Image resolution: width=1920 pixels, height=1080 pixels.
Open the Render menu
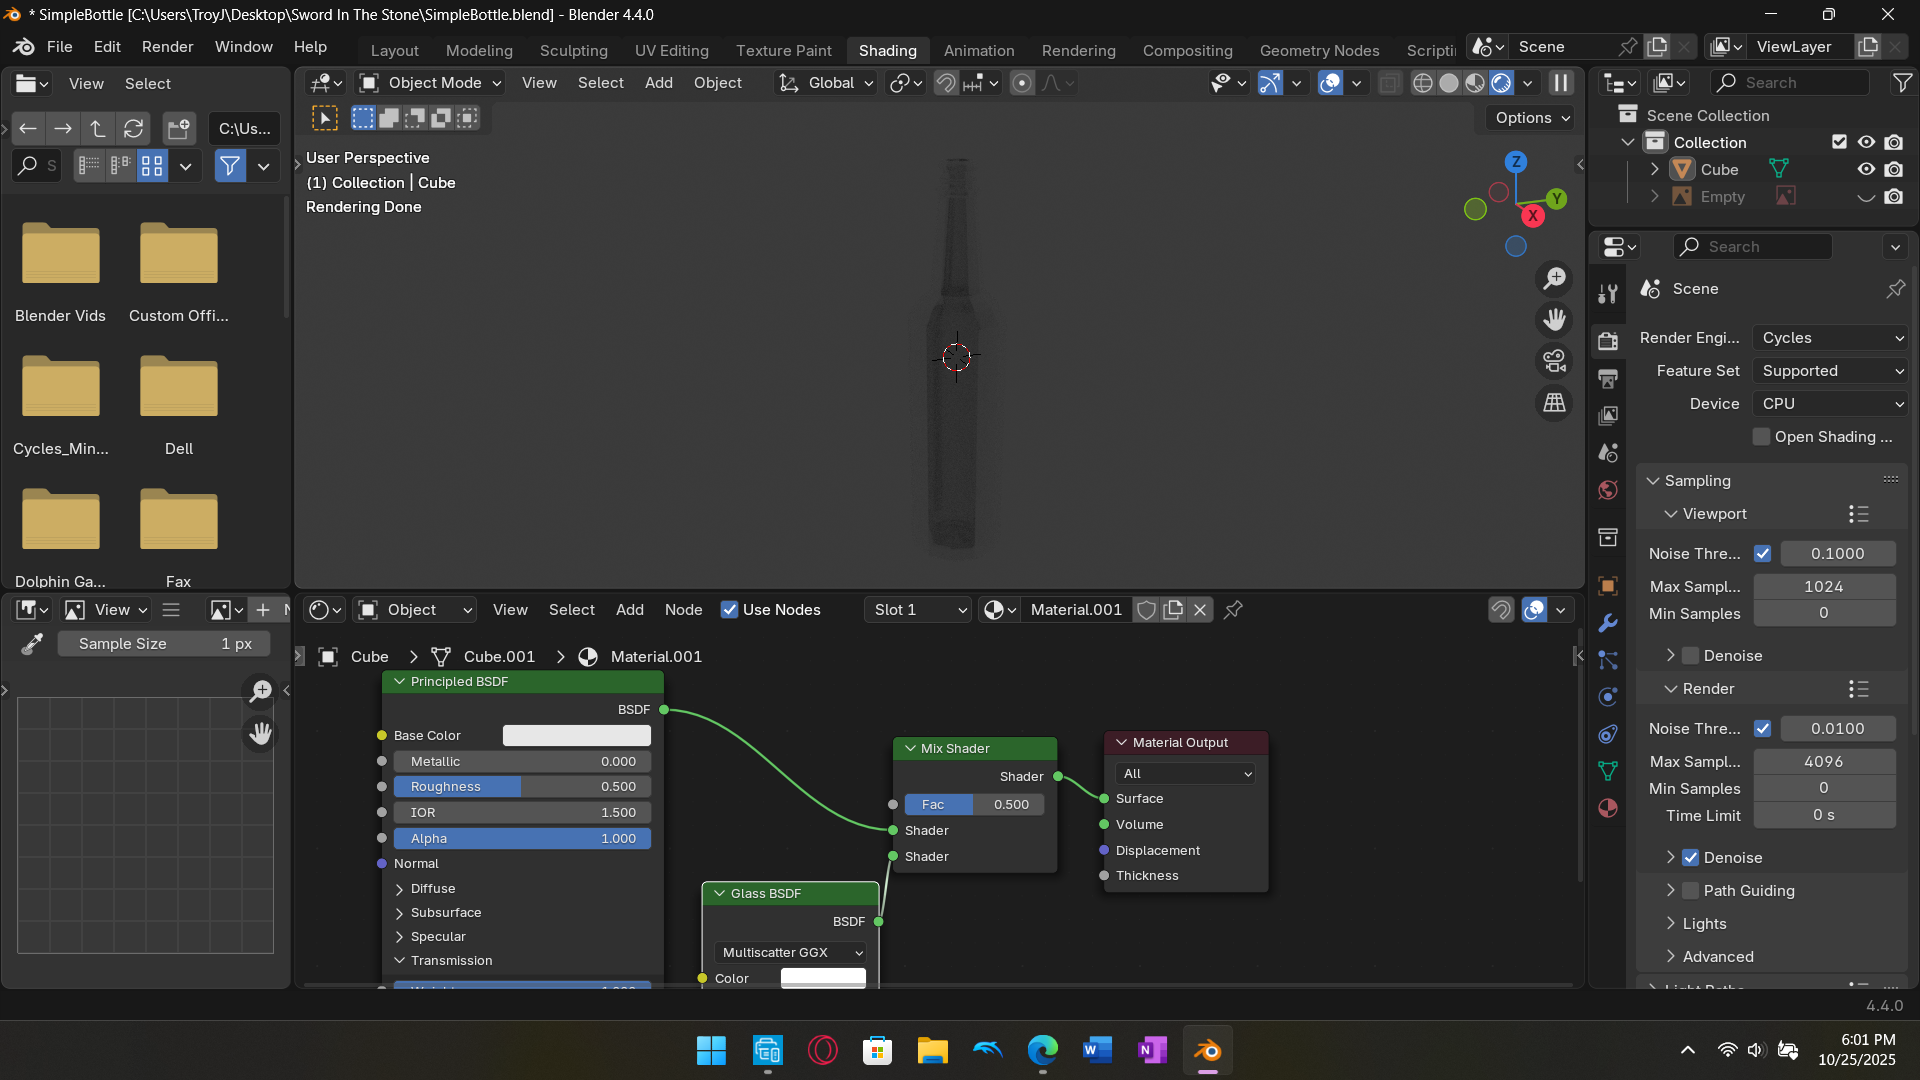[167, 47]
